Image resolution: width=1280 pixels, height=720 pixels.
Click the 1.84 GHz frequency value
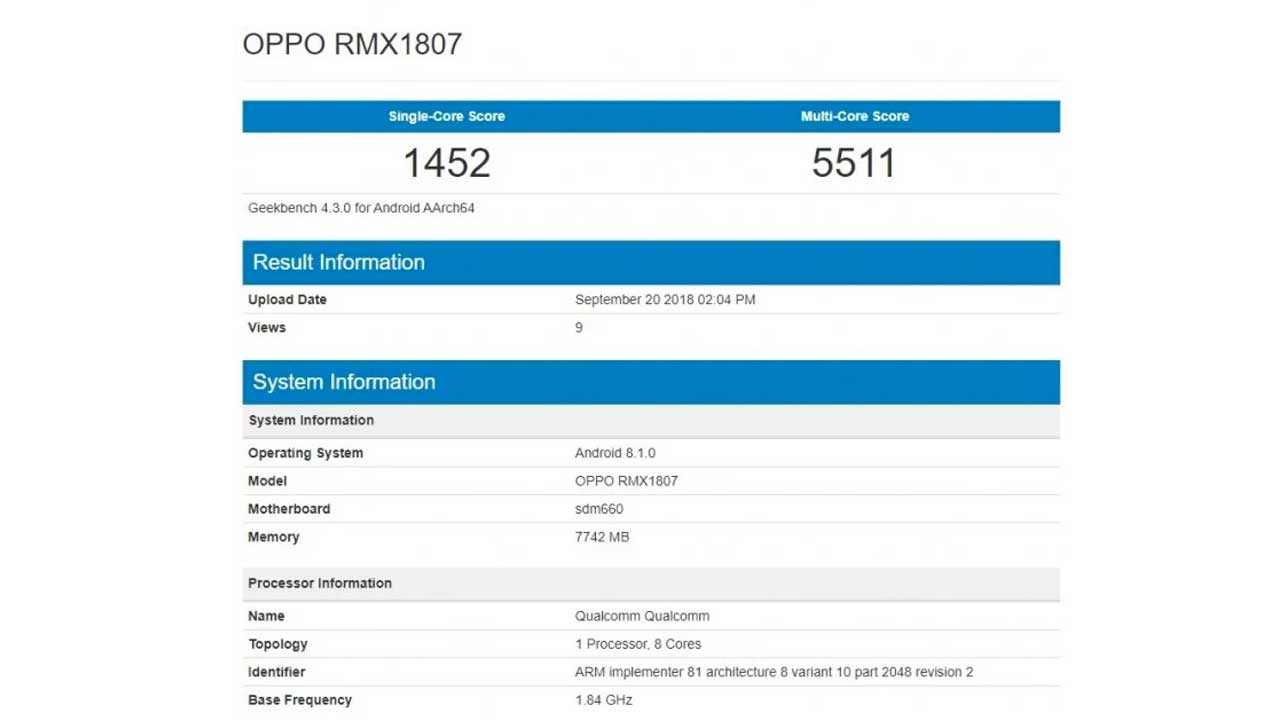point(604,700)
